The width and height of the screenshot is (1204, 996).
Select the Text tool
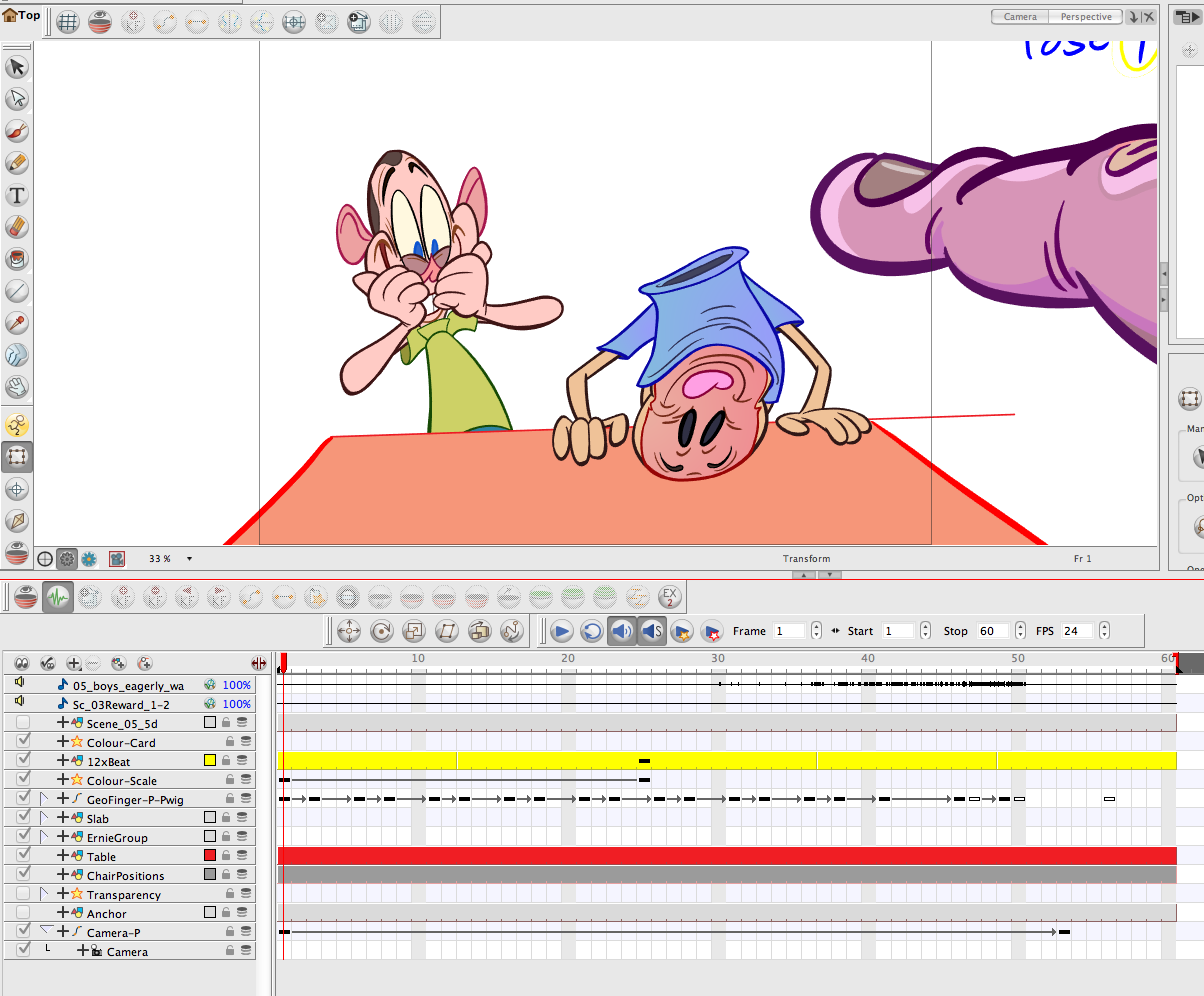pyautogui.click(x=16, y=195)
